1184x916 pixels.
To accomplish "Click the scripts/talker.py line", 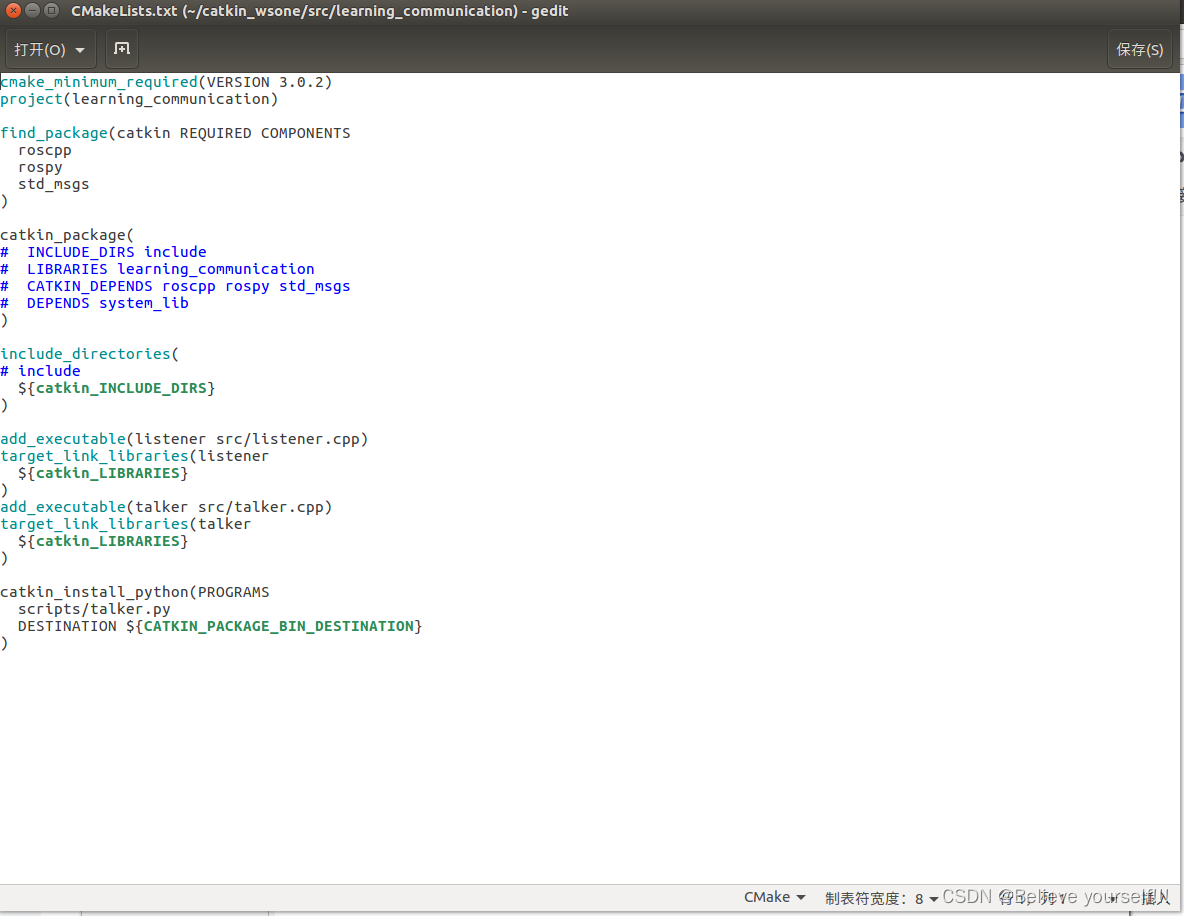I will (94, 608).
